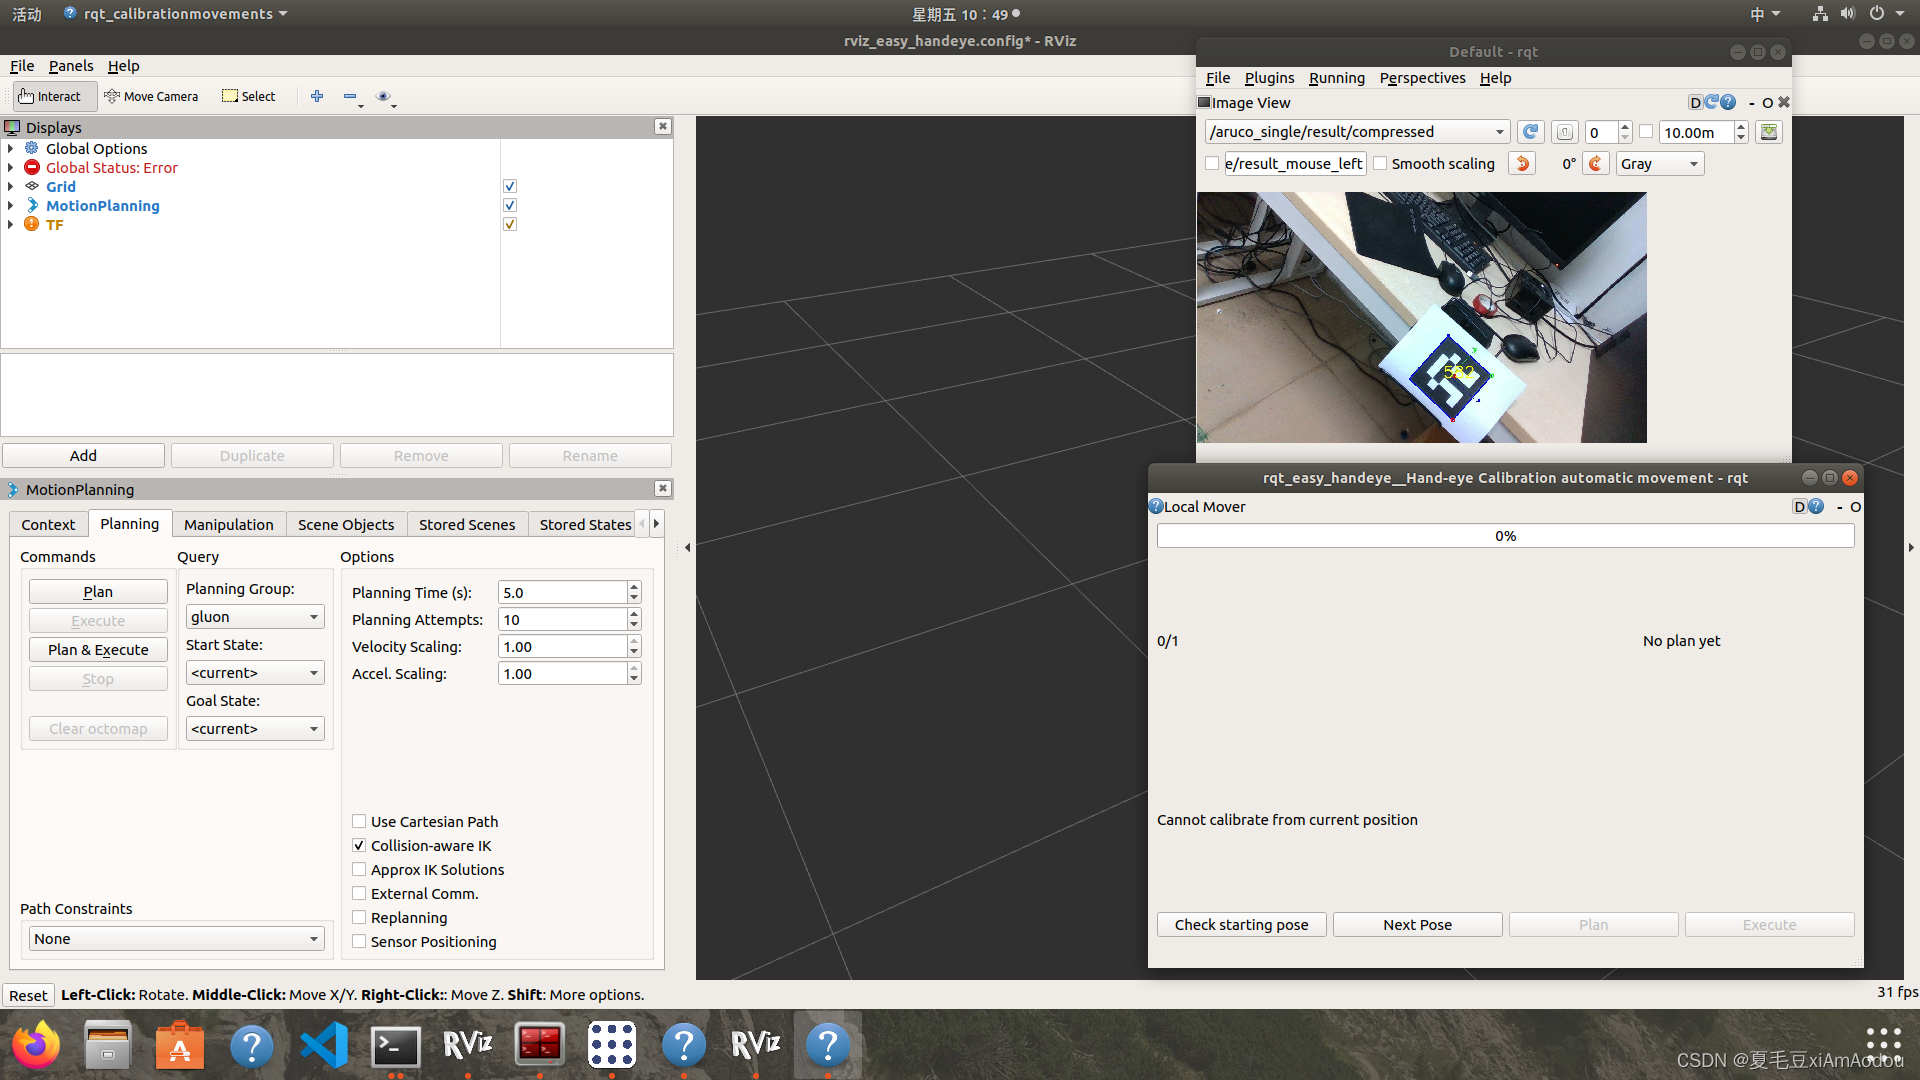Click the Reset button in RViz
The image size is (1920, 1080).
pos(28,995)
